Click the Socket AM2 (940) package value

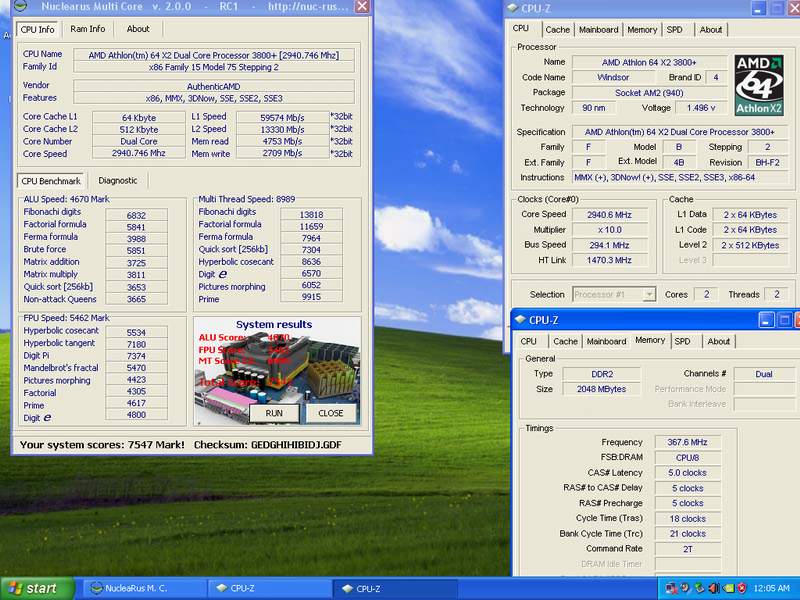pyautogui.click(x=649, y=93)
